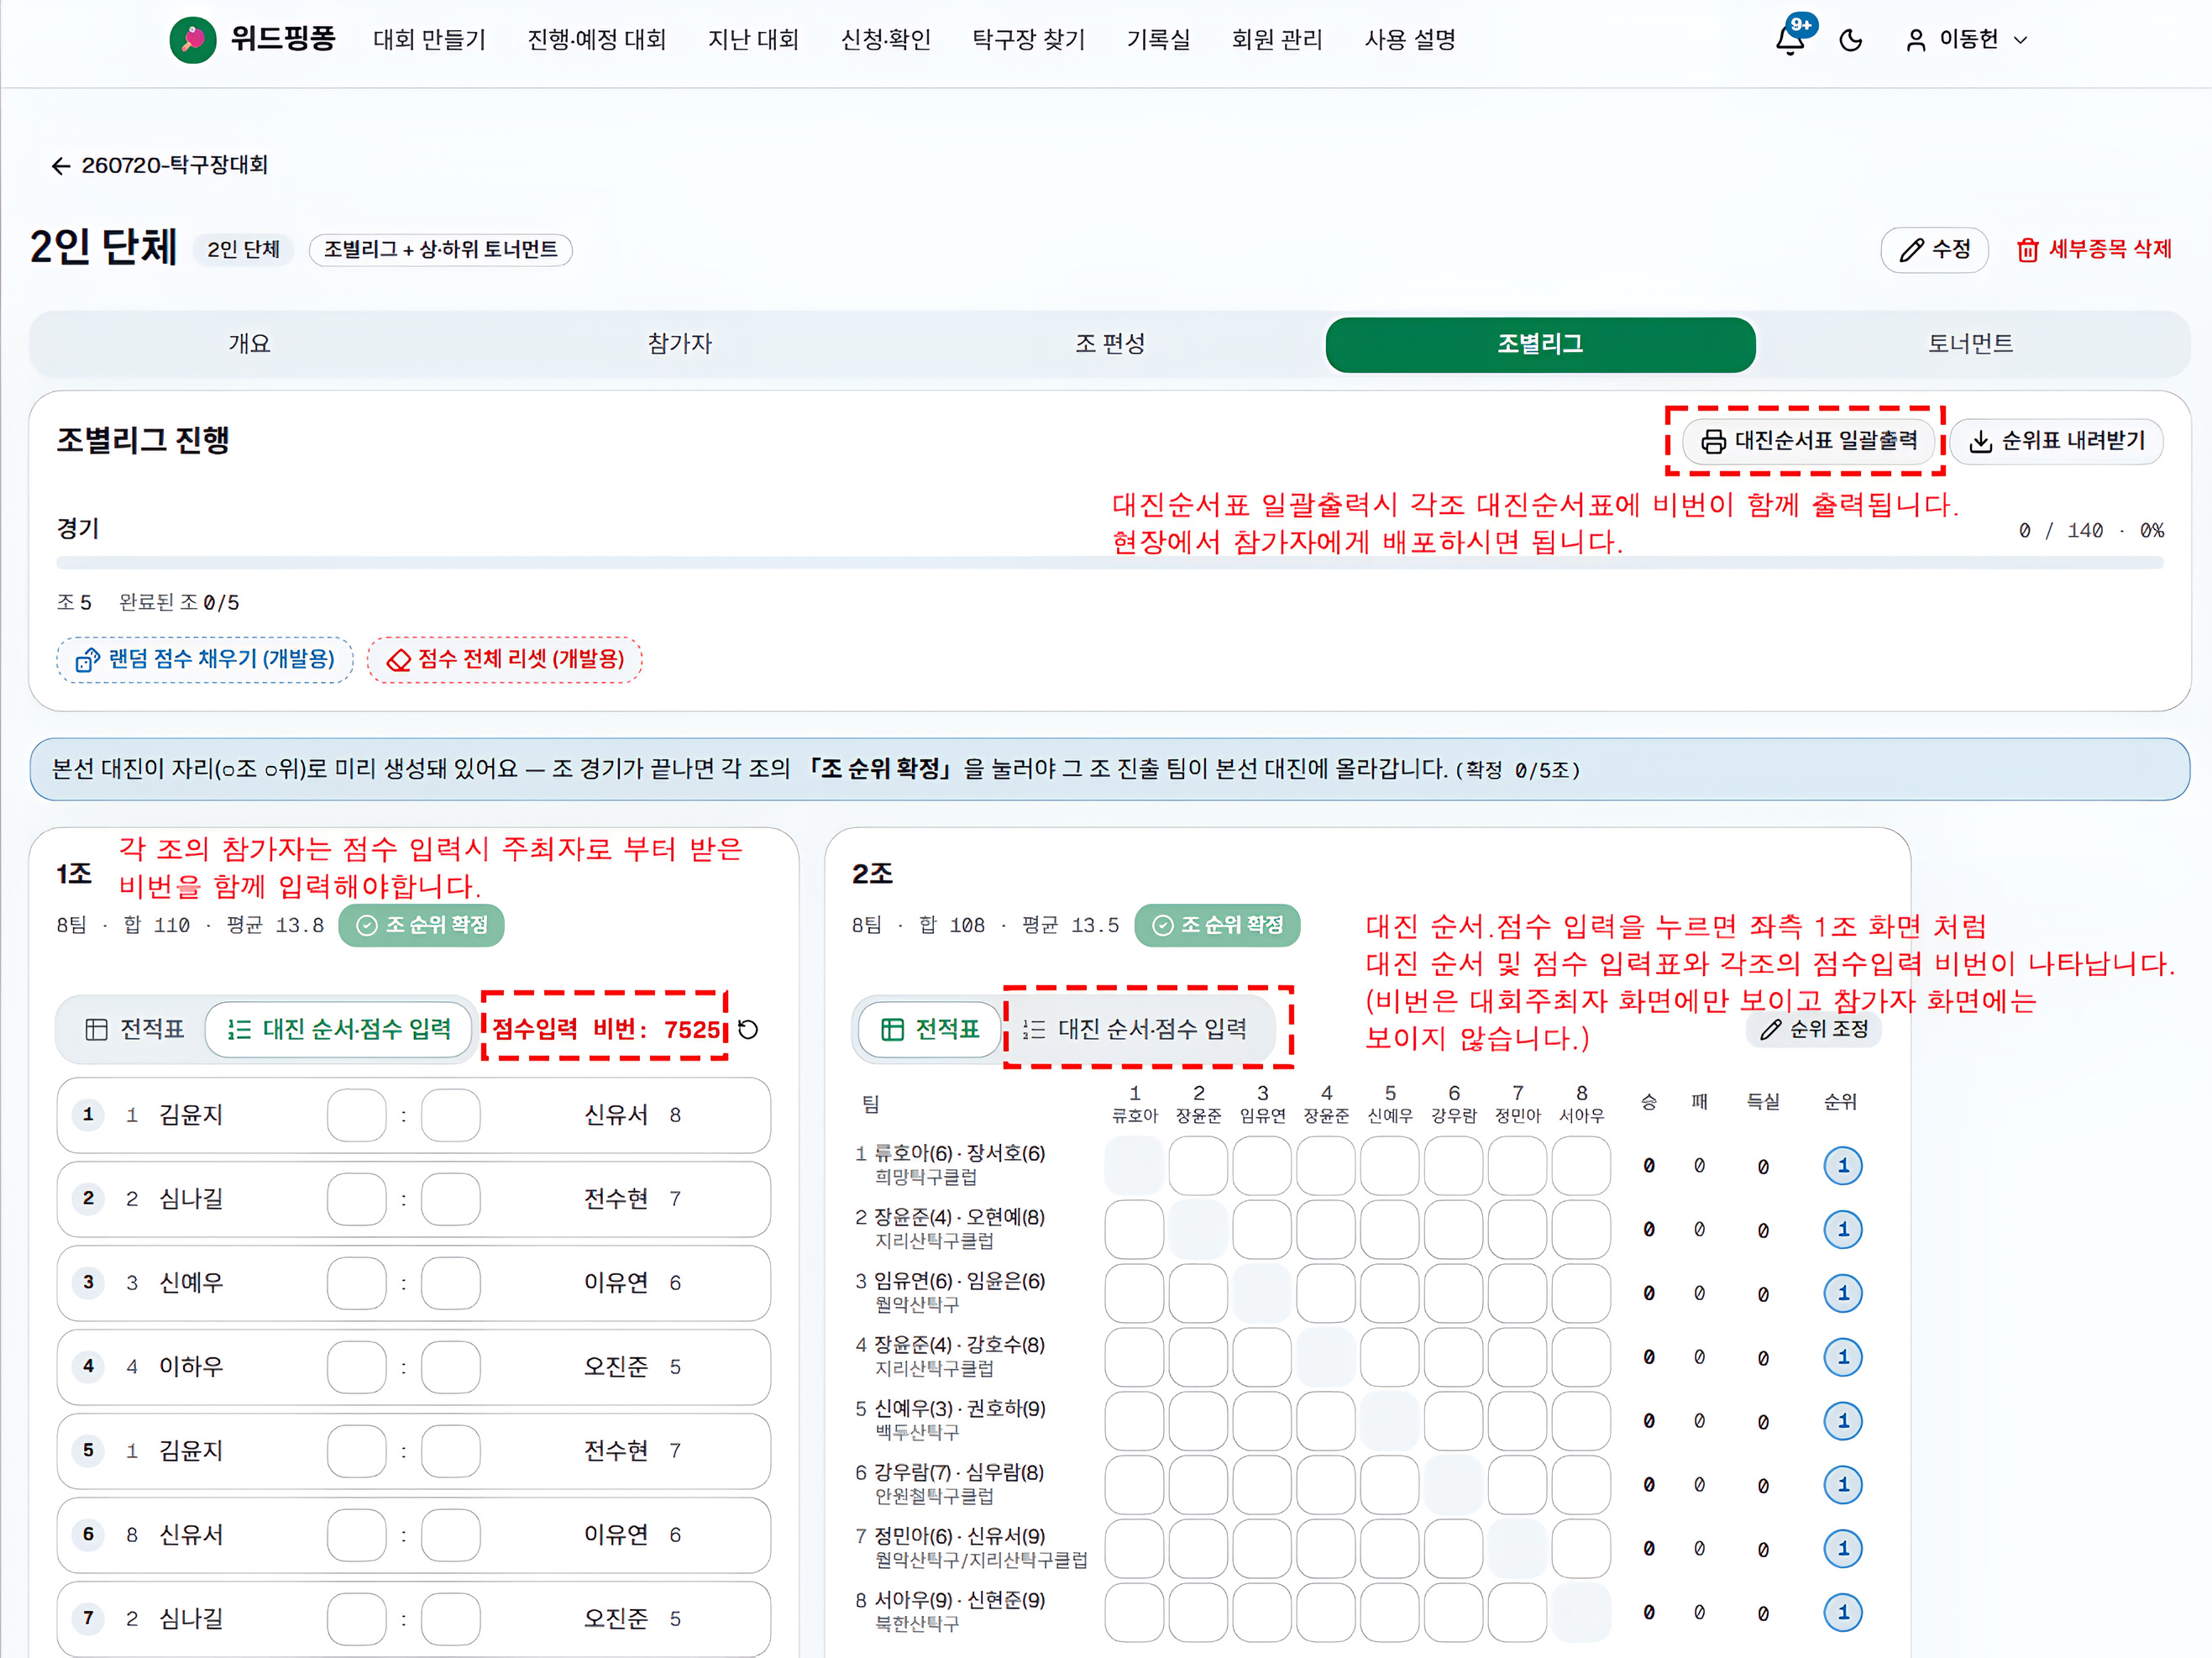Viewport: 2212px width, 1658px height.
Task: Click 심나길 score box in match 7
Action: (356, 1619)
